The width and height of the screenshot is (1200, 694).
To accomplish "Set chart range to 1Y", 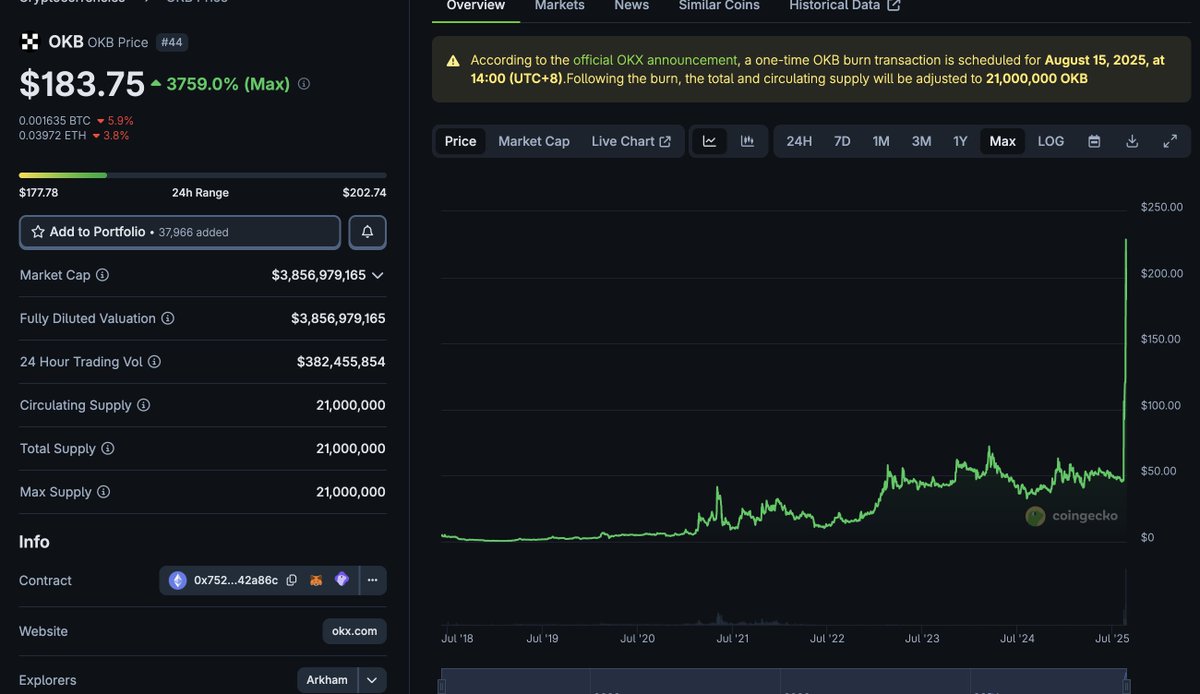I will (x=960, y=141).
